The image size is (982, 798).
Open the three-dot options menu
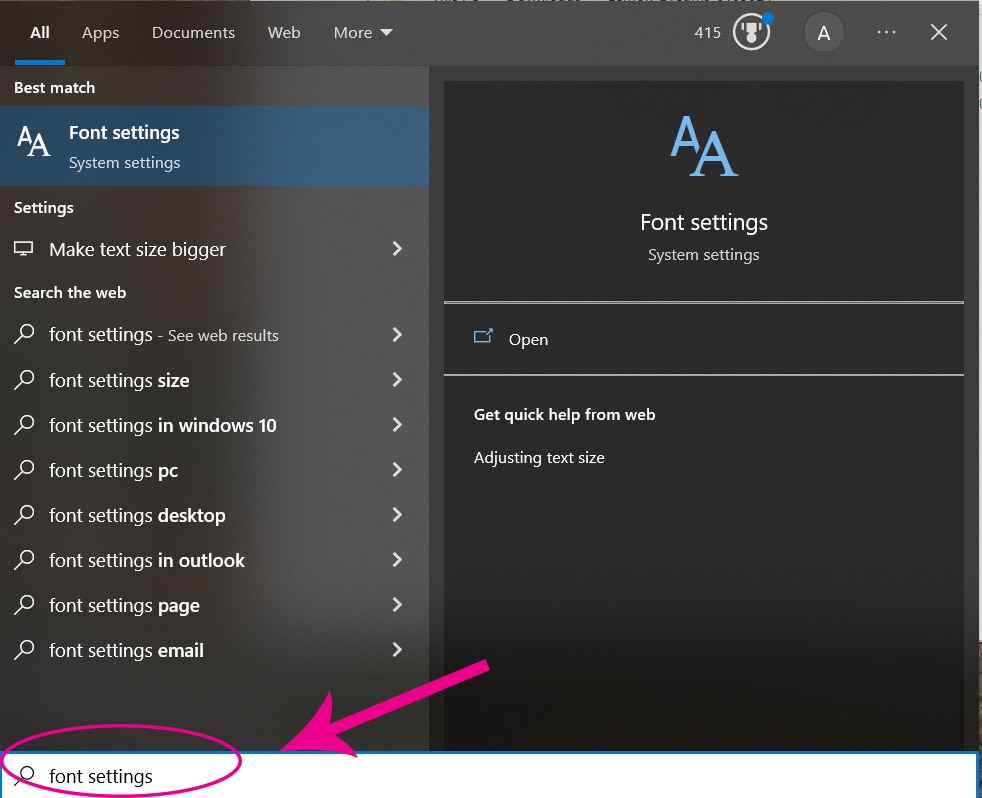[x=886, y=32]
